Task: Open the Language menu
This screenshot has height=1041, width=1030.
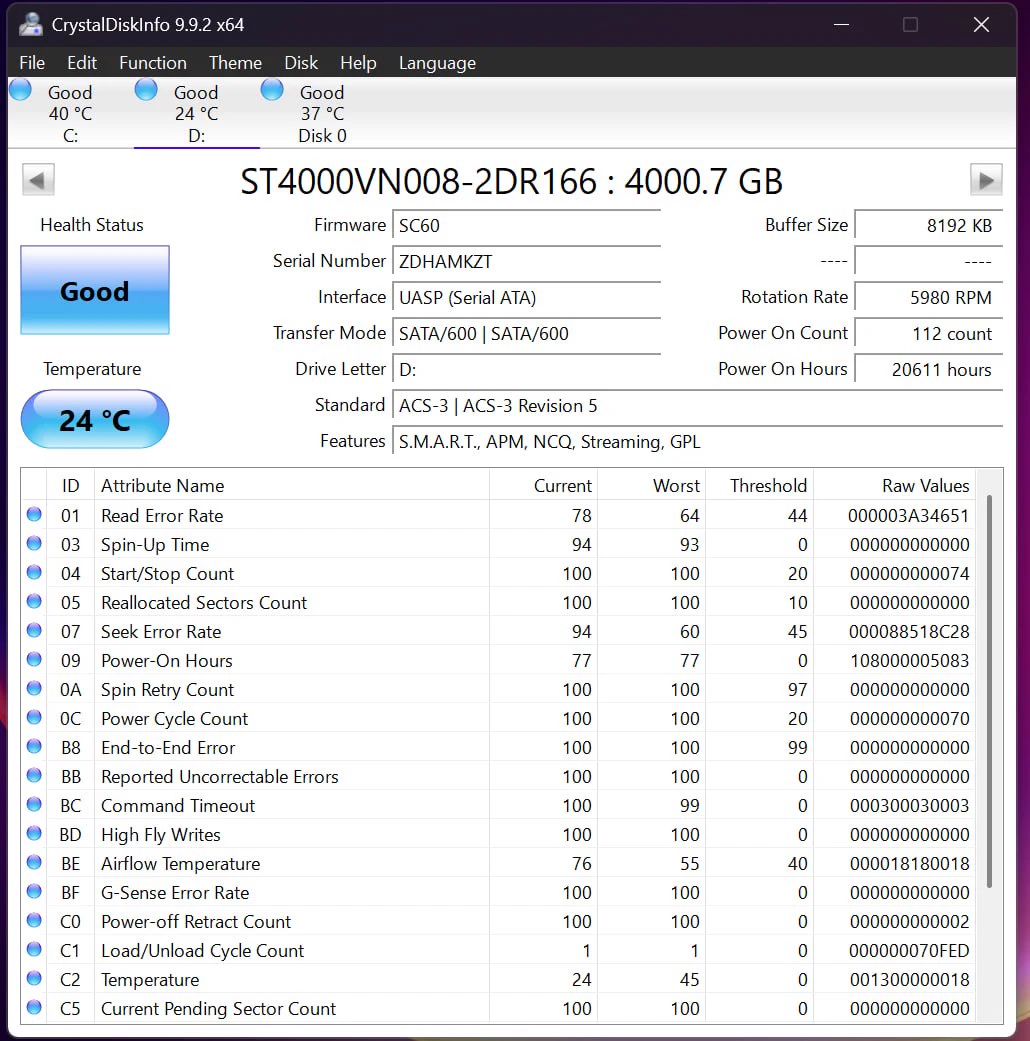Action: pos(437,62)
